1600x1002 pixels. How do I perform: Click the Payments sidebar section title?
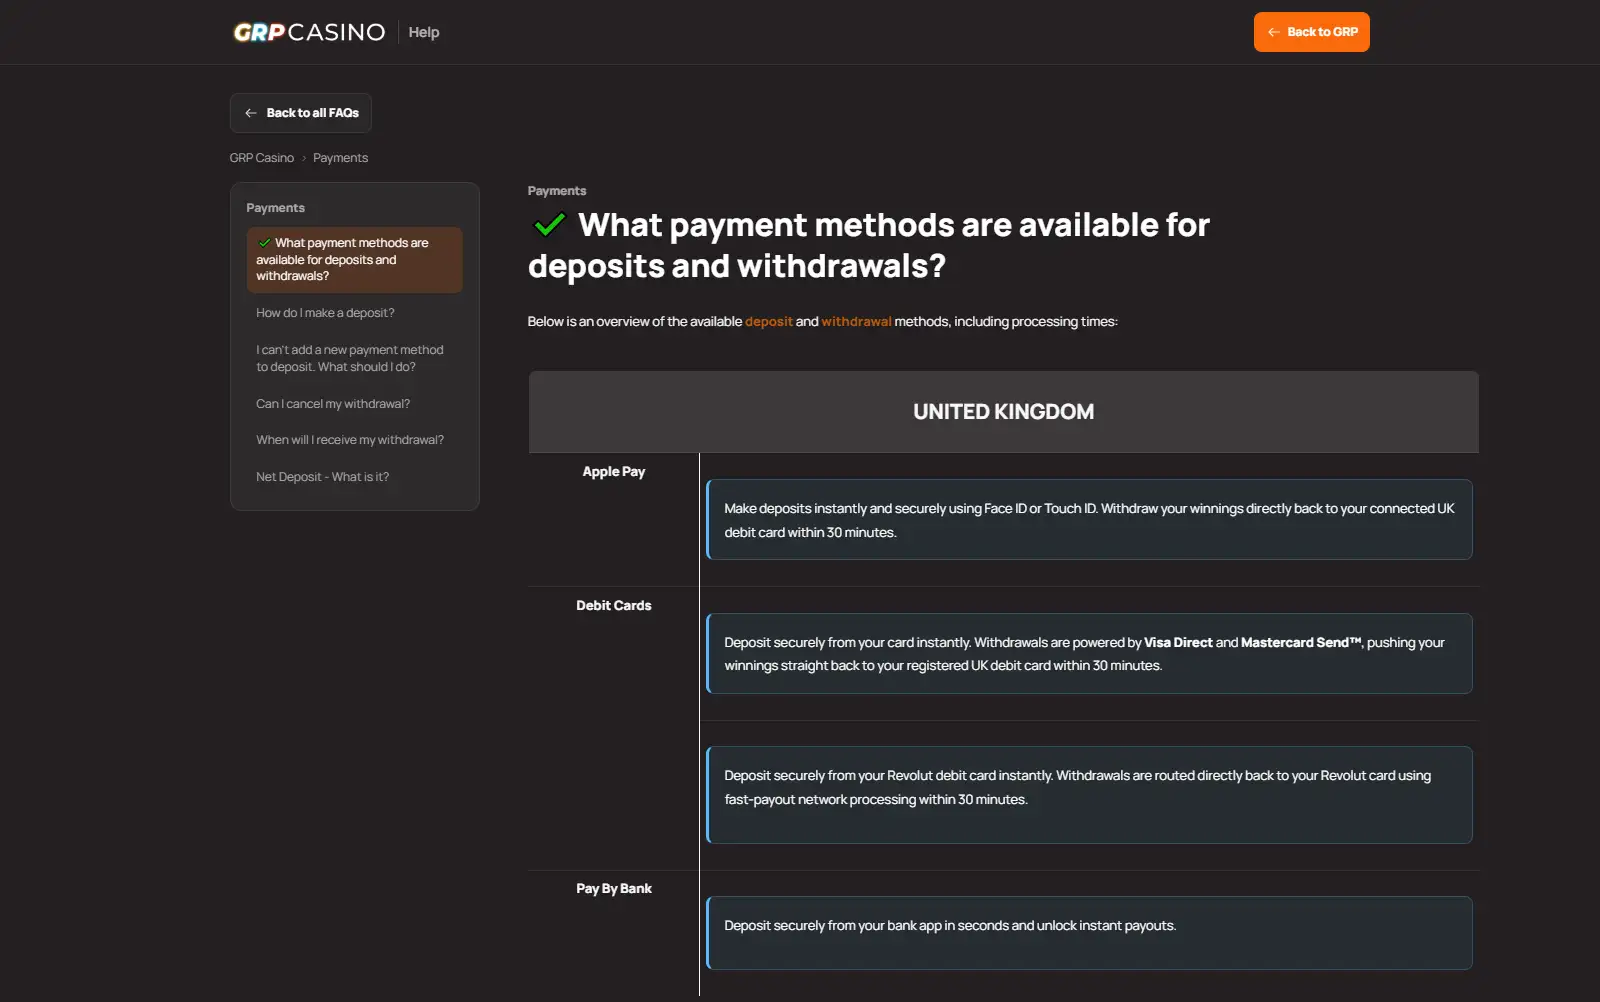(276, 208)
